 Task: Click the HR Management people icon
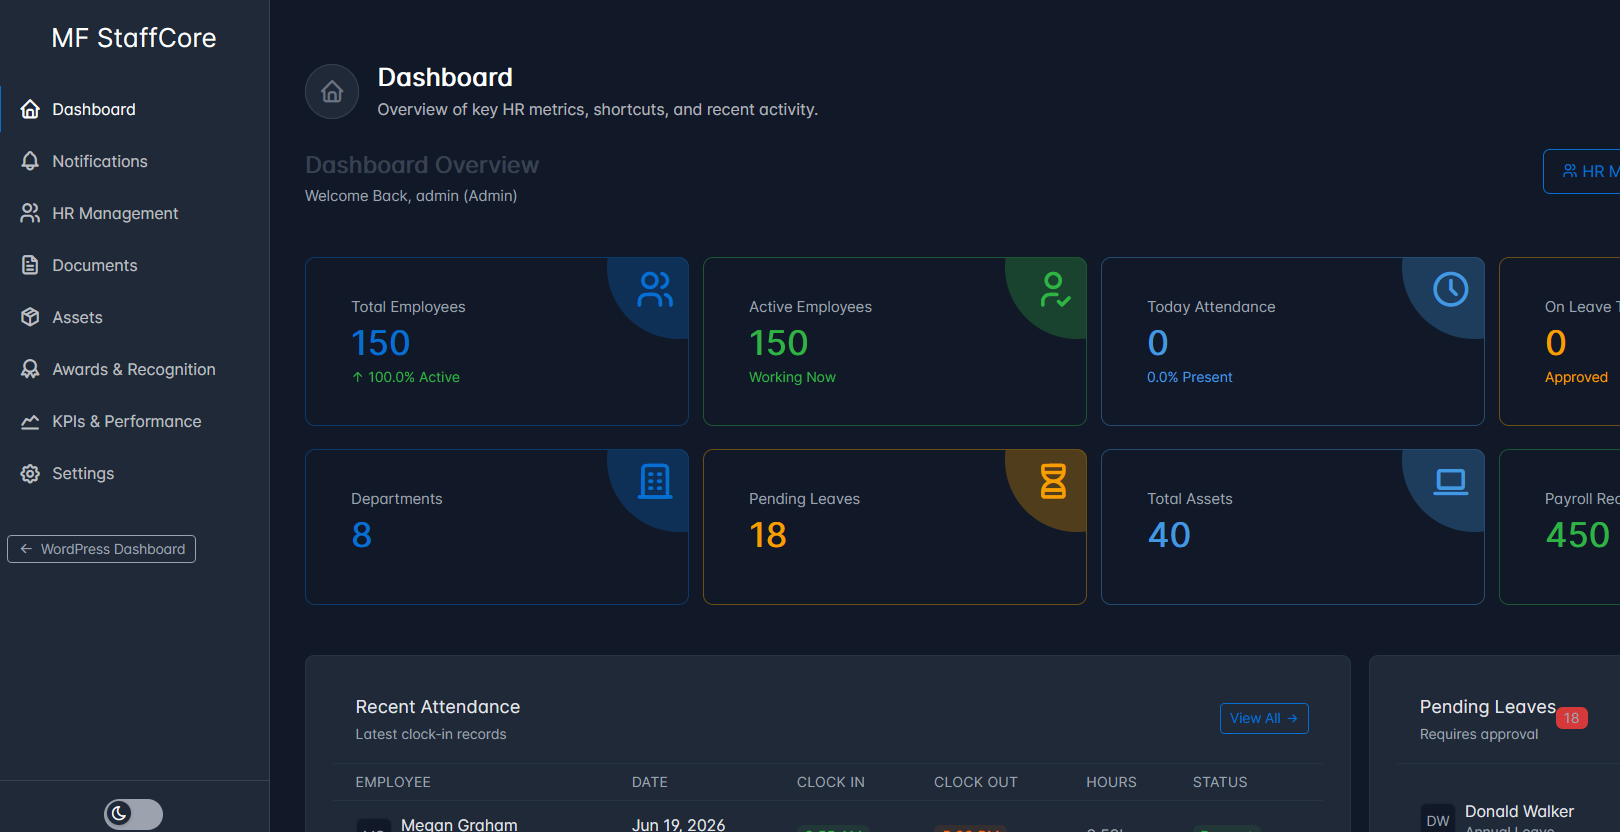tap(30, 213)
